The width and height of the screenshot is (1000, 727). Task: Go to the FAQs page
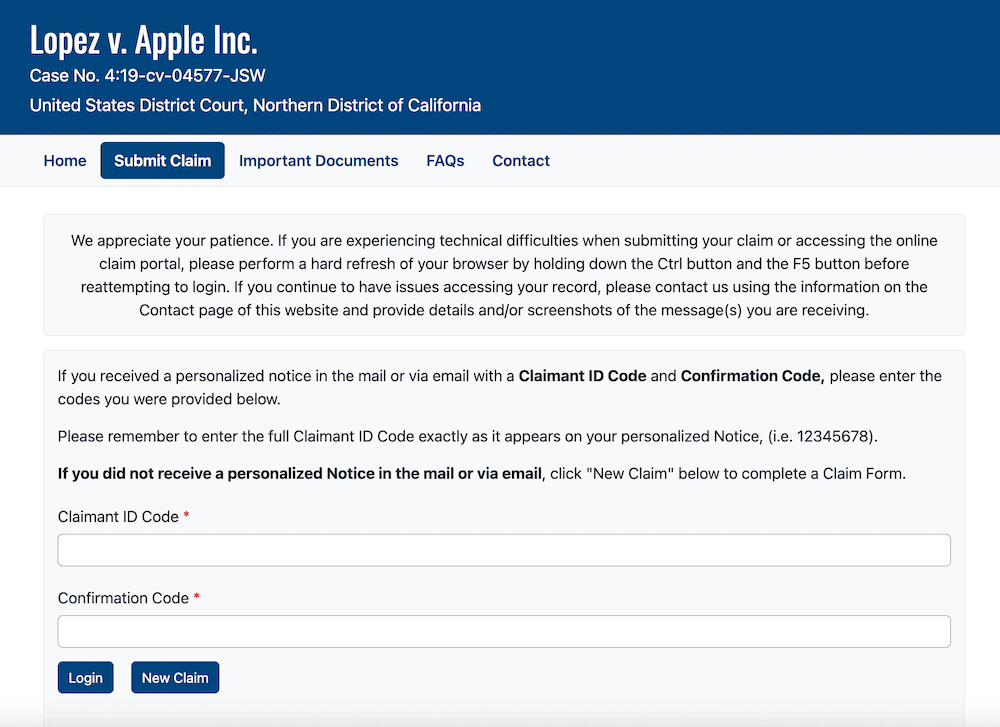click(x=445, y=161)
